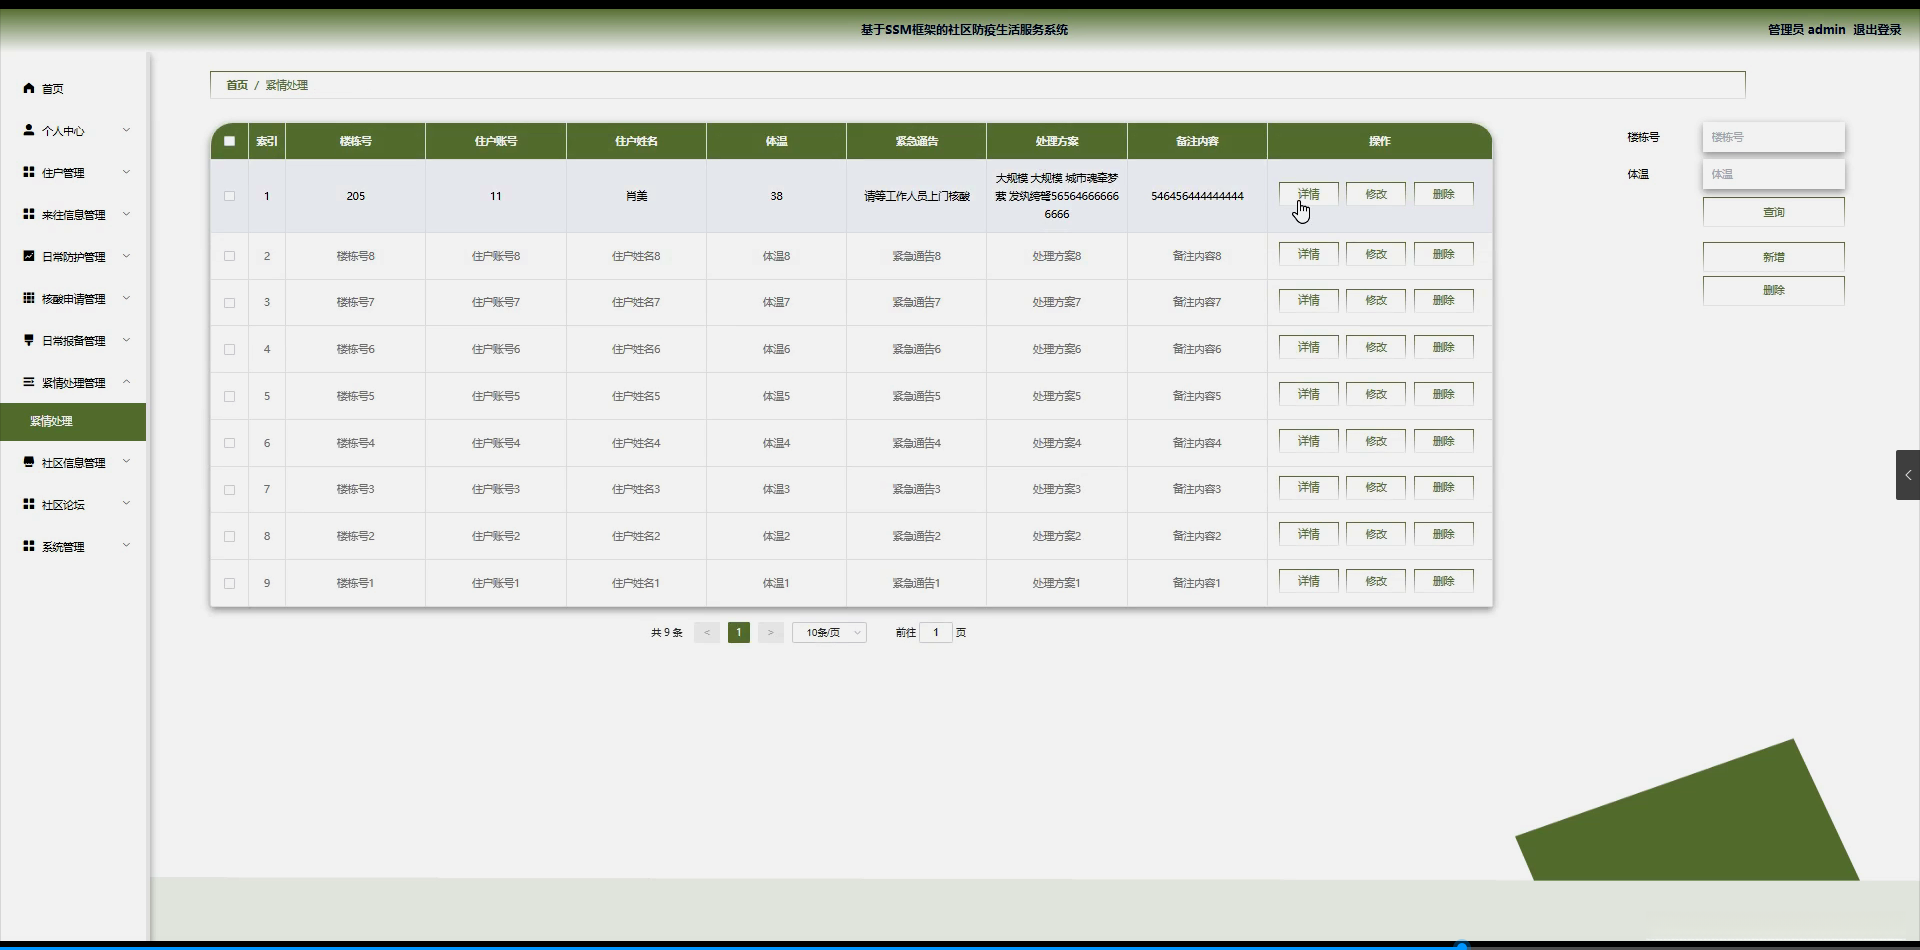Expand the 社区论坛 chevron

coord(126,504)
